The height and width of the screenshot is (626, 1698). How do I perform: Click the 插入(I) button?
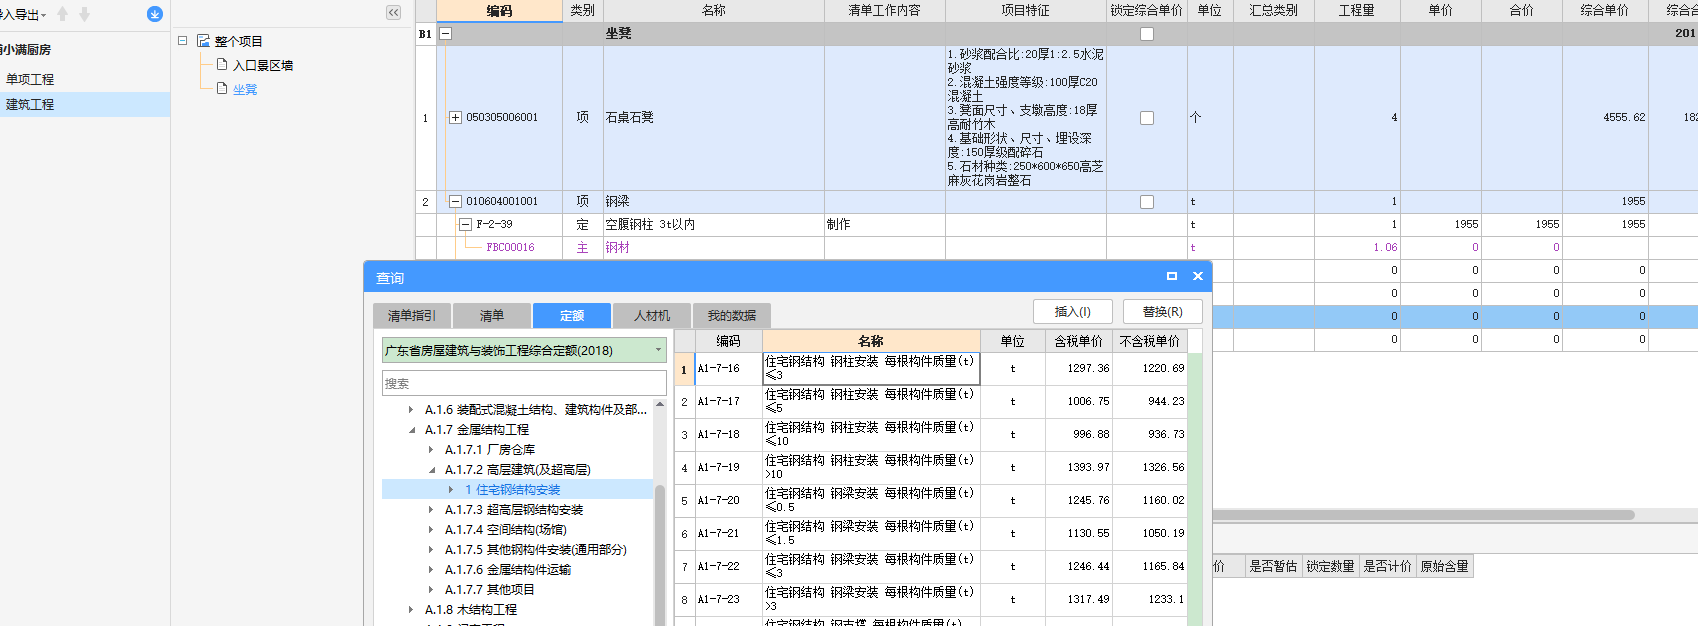click(x=1072, y=312)
